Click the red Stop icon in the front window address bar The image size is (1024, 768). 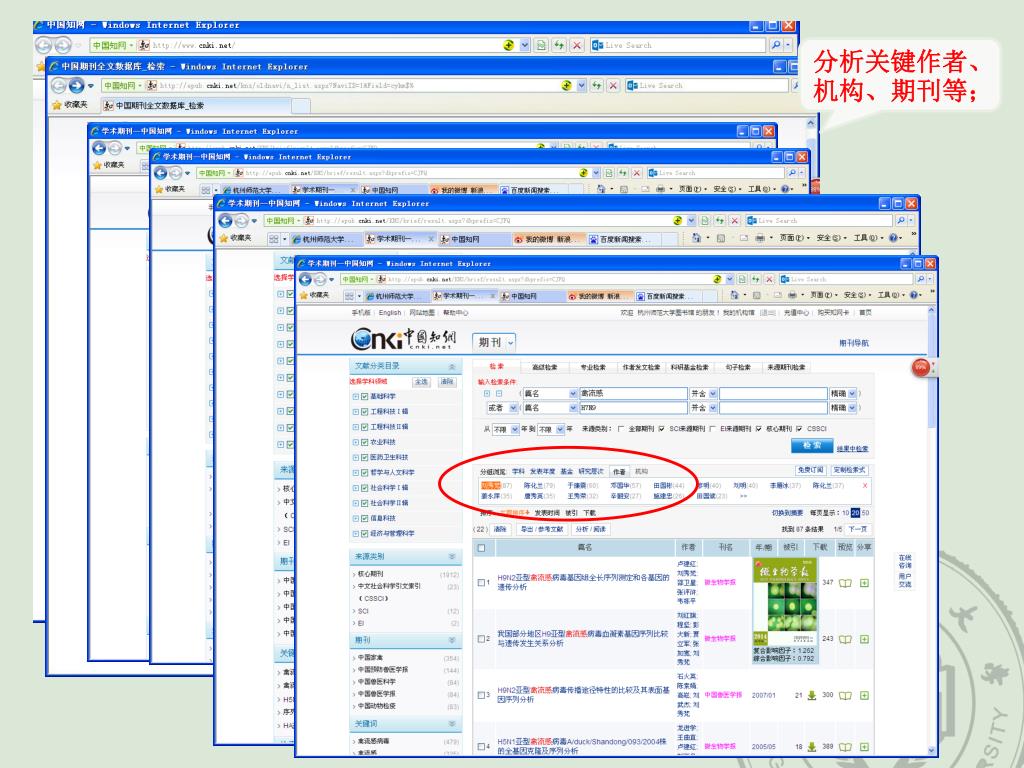[769, 280]
